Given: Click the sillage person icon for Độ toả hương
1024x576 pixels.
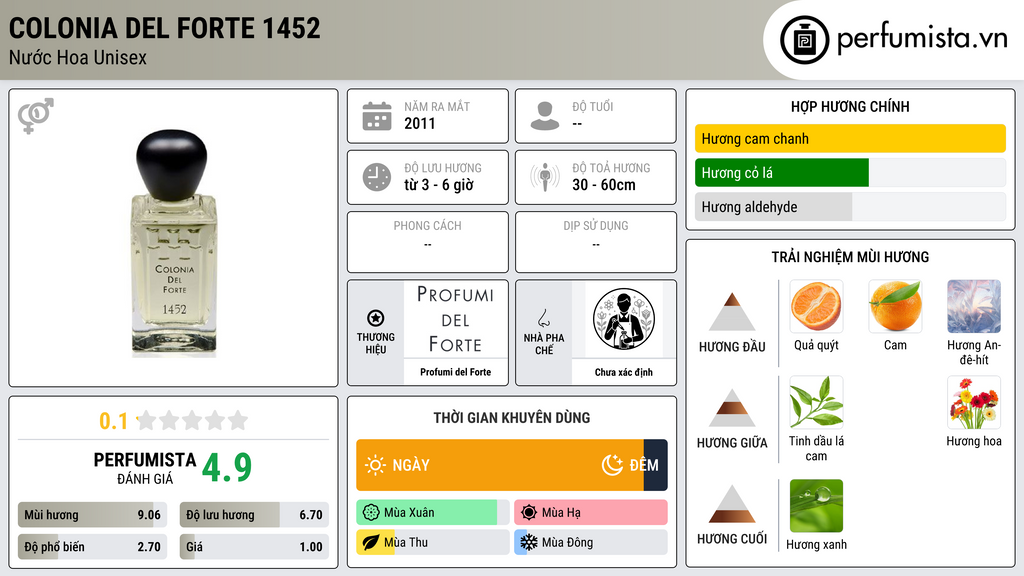Looking at the screenshot, I should tap(545, 177).
